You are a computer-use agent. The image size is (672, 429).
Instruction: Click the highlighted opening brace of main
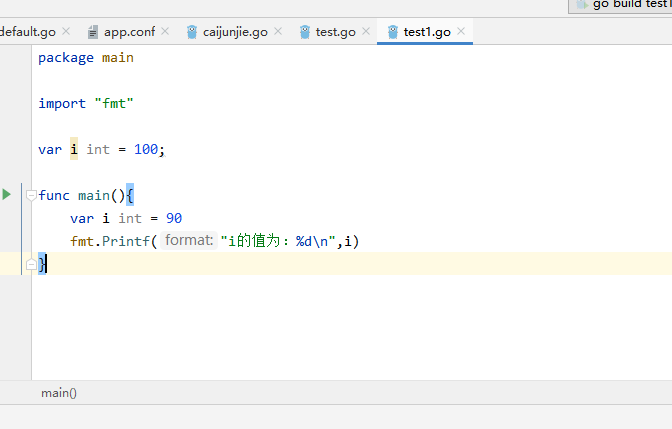tap(130, 195)
